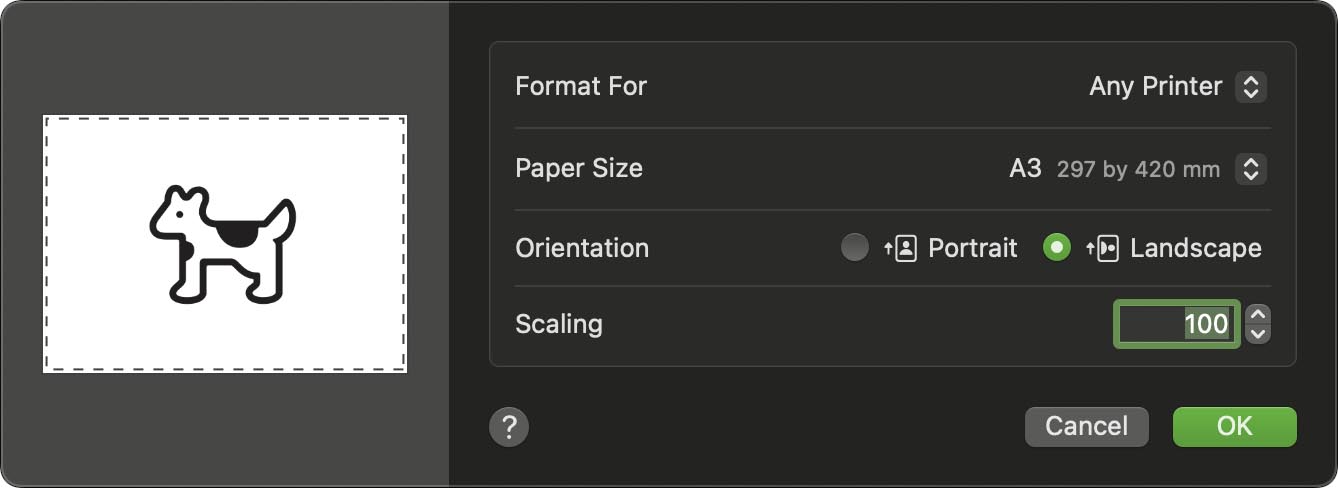Screen dimensions: 1338x488
Task: Click the Landscape text label
Action: pyautogui.click(x=1195, y=248)
